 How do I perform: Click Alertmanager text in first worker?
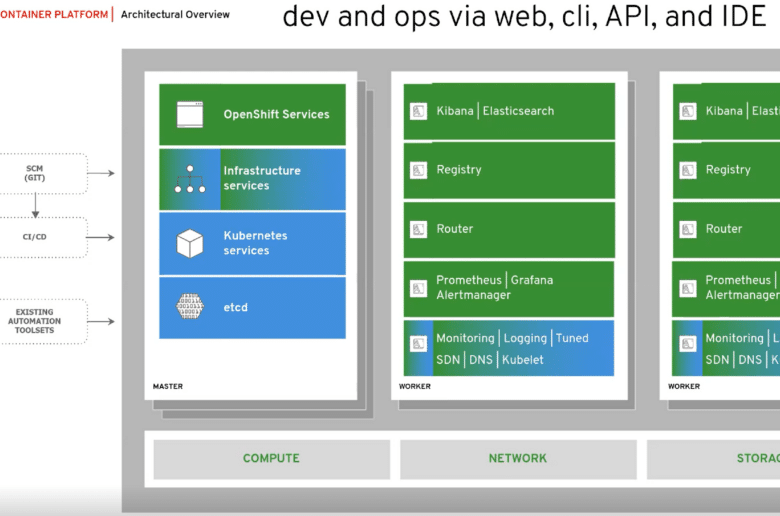tap(474, 295)
